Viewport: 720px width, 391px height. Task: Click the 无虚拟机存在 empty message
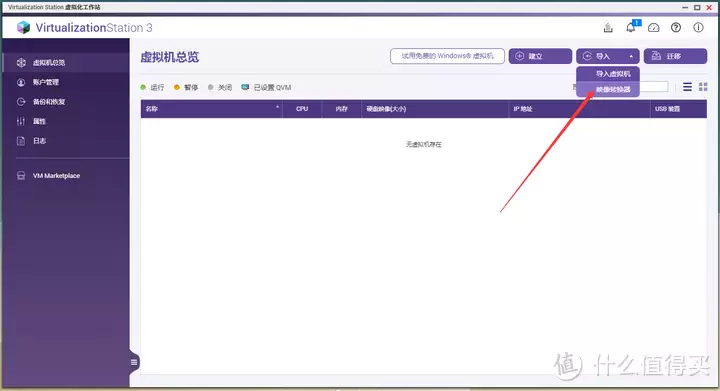(x=423, y=145)
